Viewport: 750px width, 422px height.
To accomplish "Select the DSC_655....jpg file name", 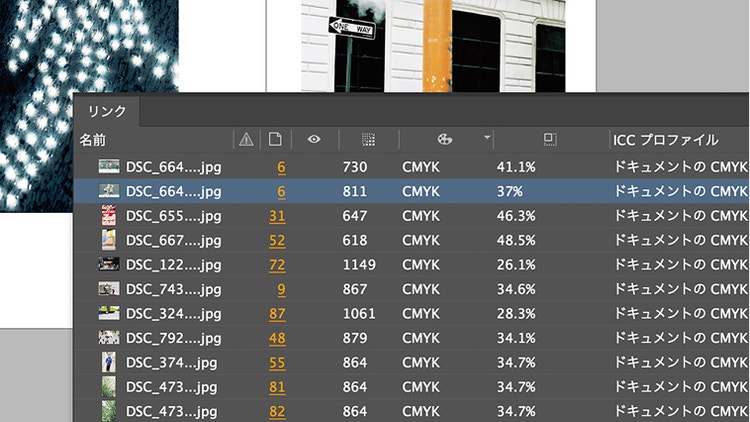I will pyautogui.click(x=174, y=216).
